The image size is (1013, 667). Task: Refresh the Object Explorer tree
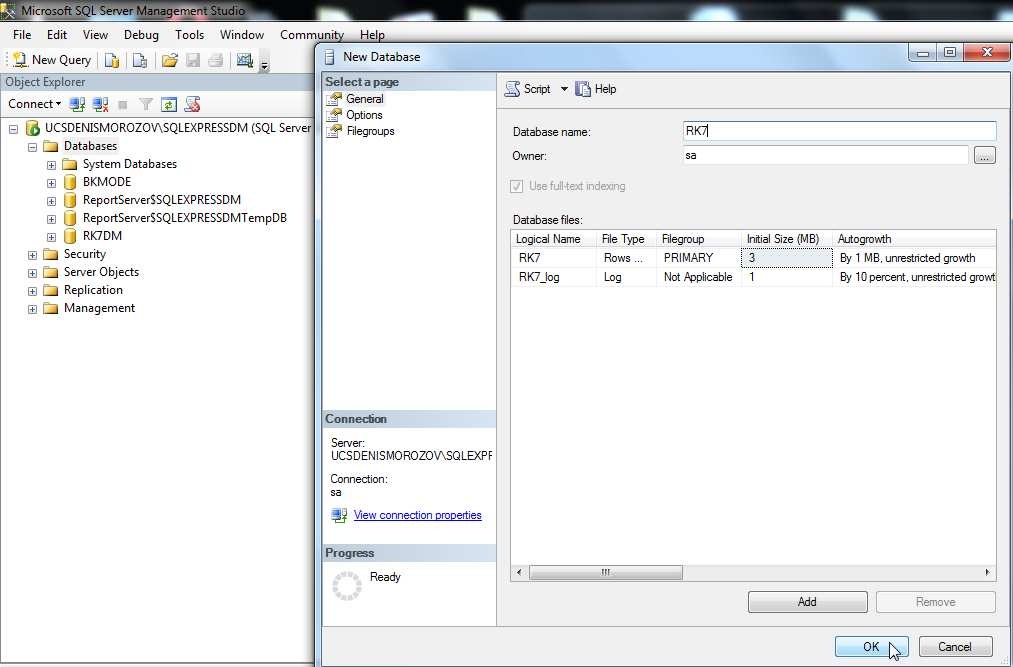(x=169, y=104)
